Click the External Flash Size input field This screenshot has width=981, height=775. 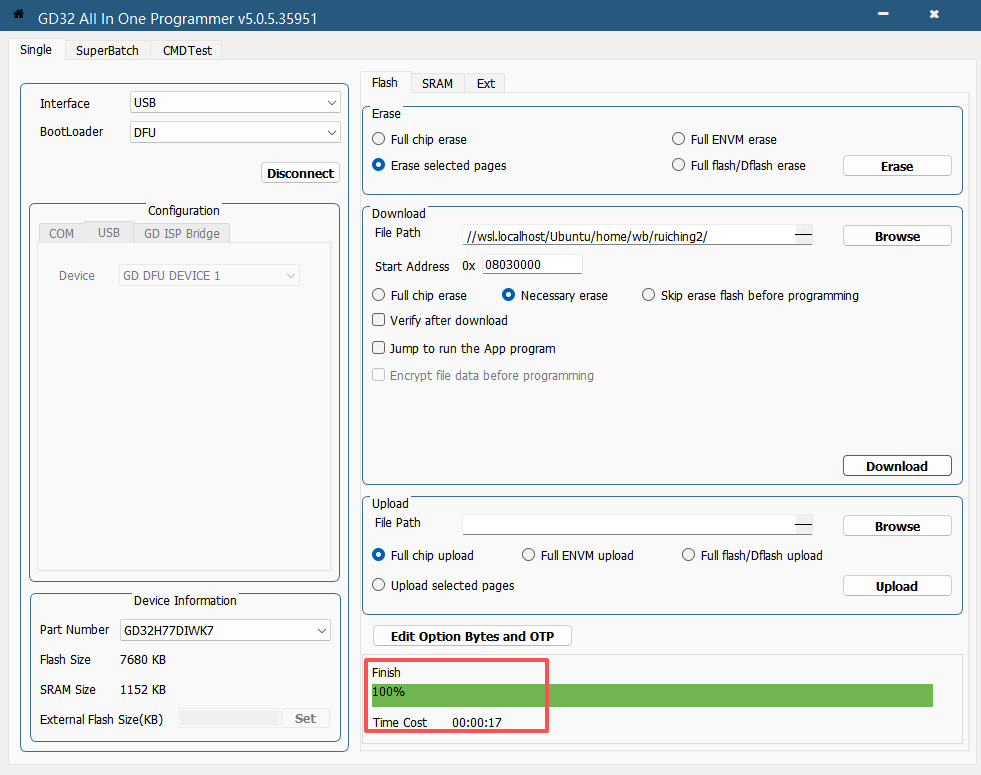[228, 718]
